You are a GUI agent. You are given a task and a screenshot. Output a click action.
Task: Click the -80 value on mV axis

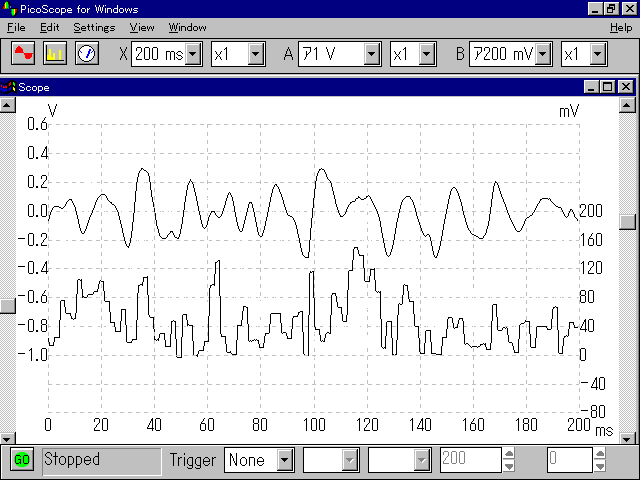tap(593, 412)
